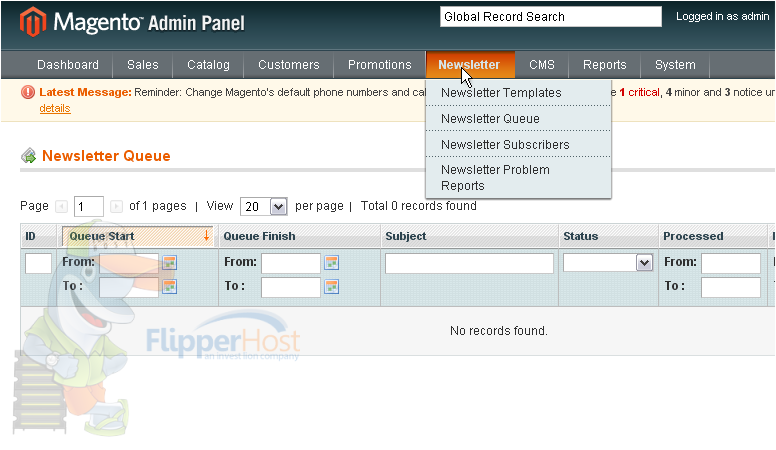The width and height of the screenshot is (776, 450).
Task: Click the Magento logo icon
Action: (x=33, y=22)
